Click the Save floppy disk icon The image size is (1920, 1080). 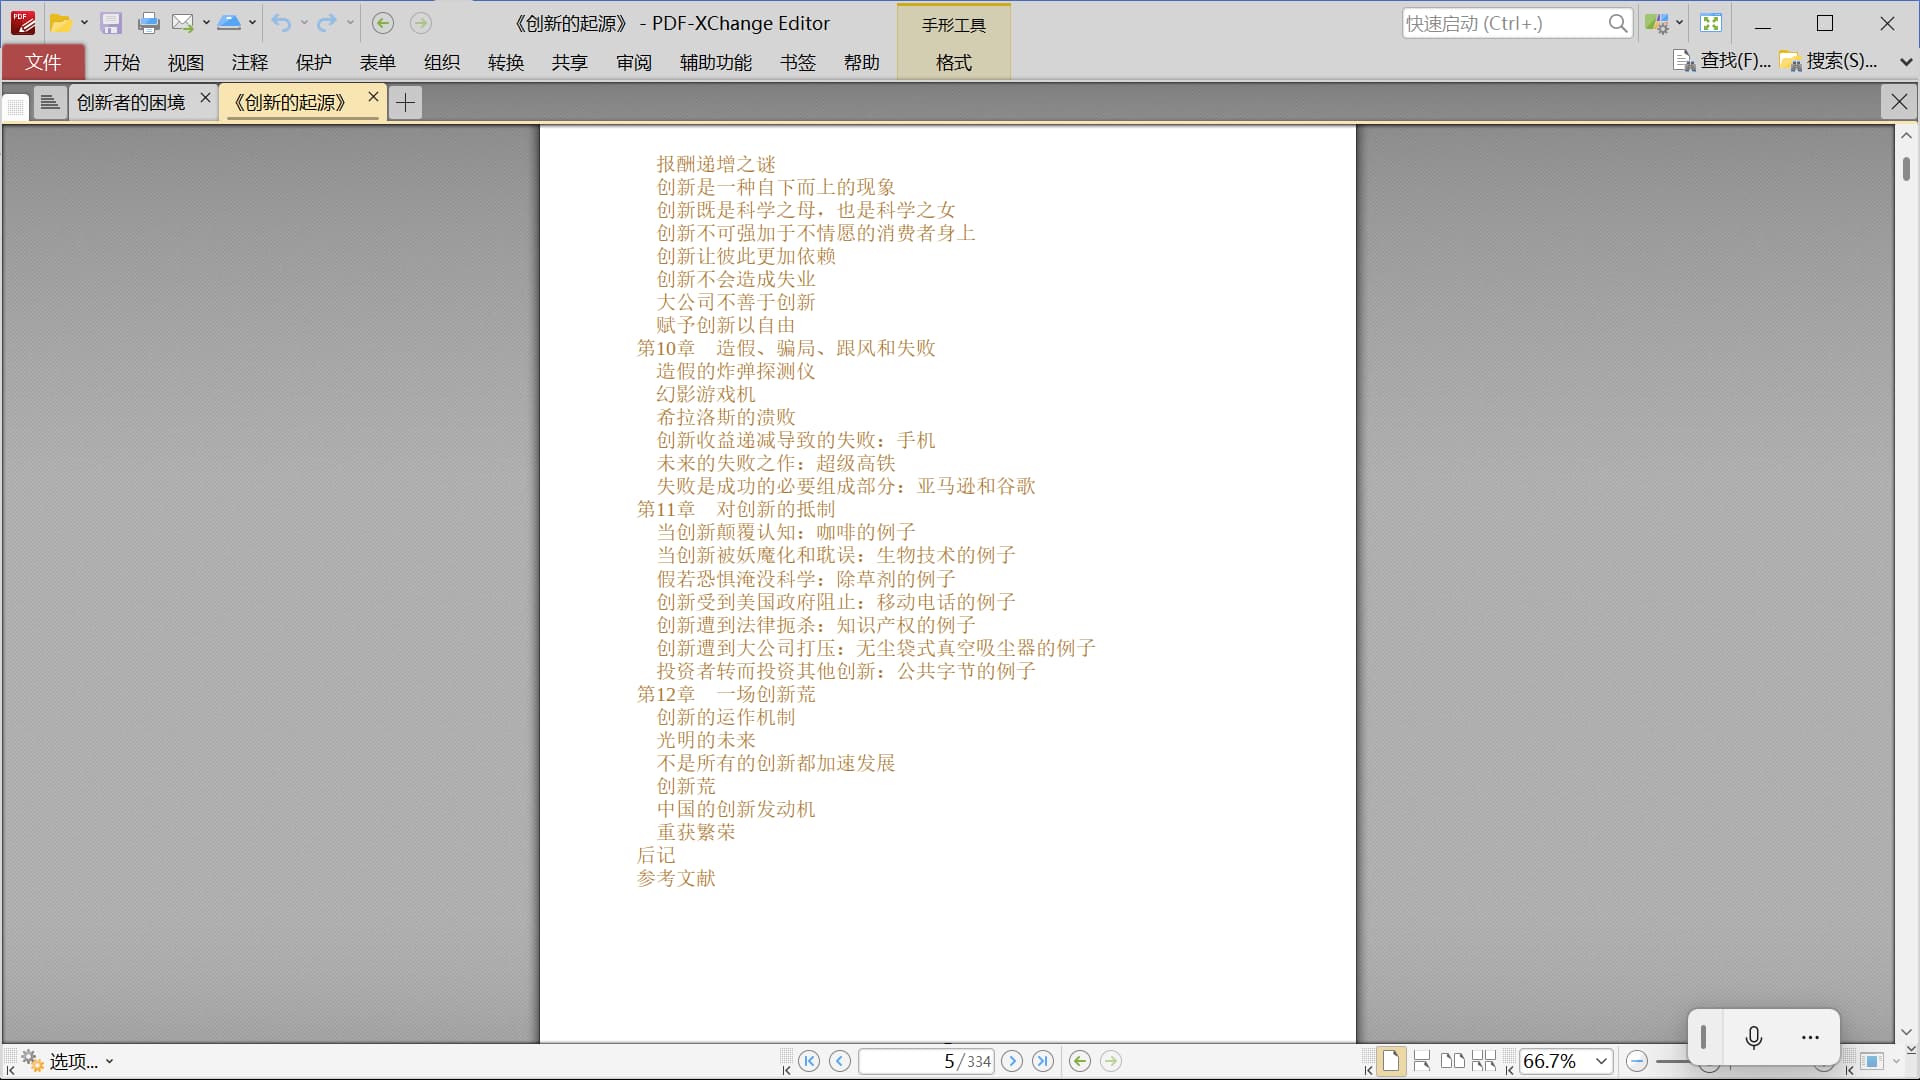(x=111, y=23)
